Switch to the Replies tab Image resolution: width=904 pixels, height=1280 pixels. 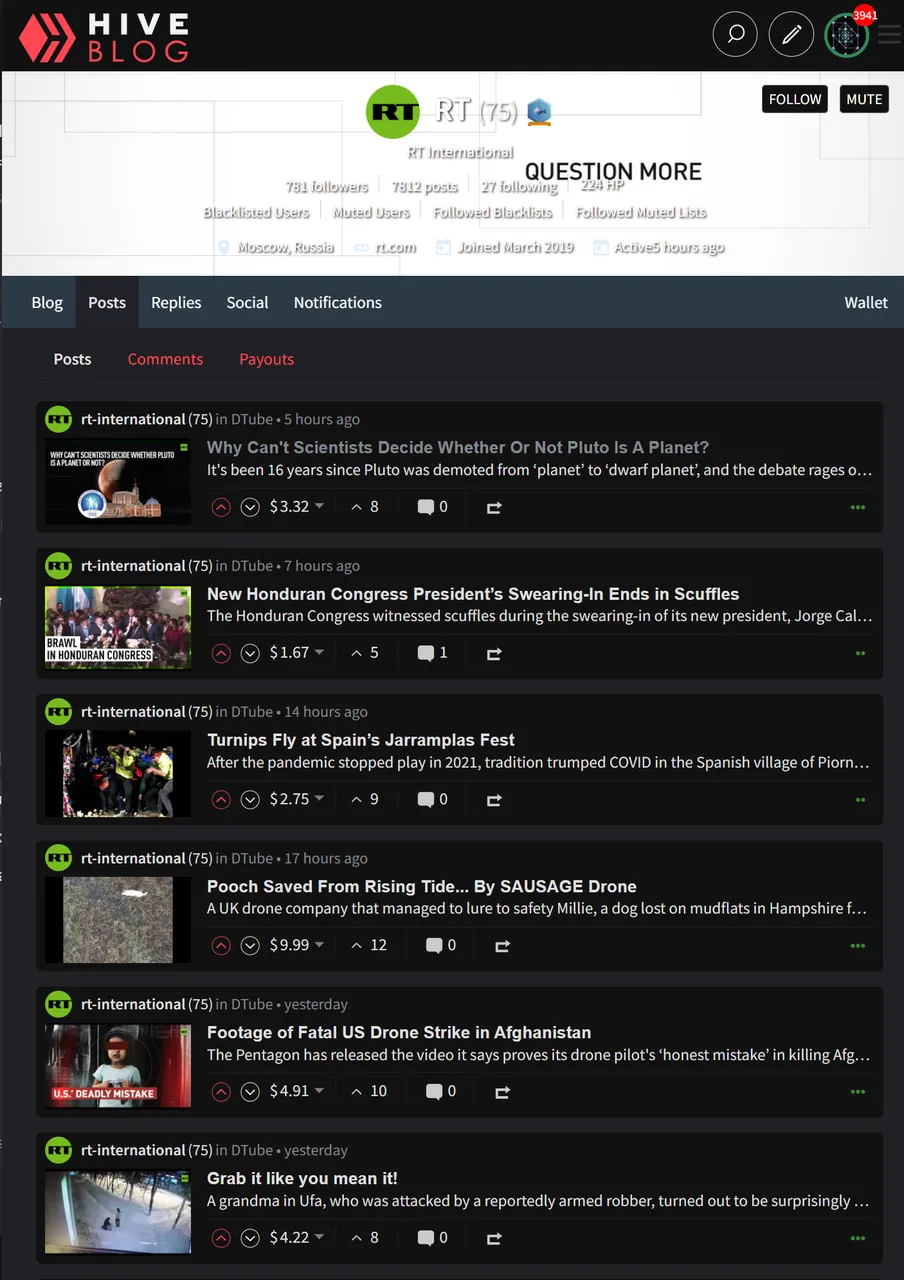tap(176, 302)
